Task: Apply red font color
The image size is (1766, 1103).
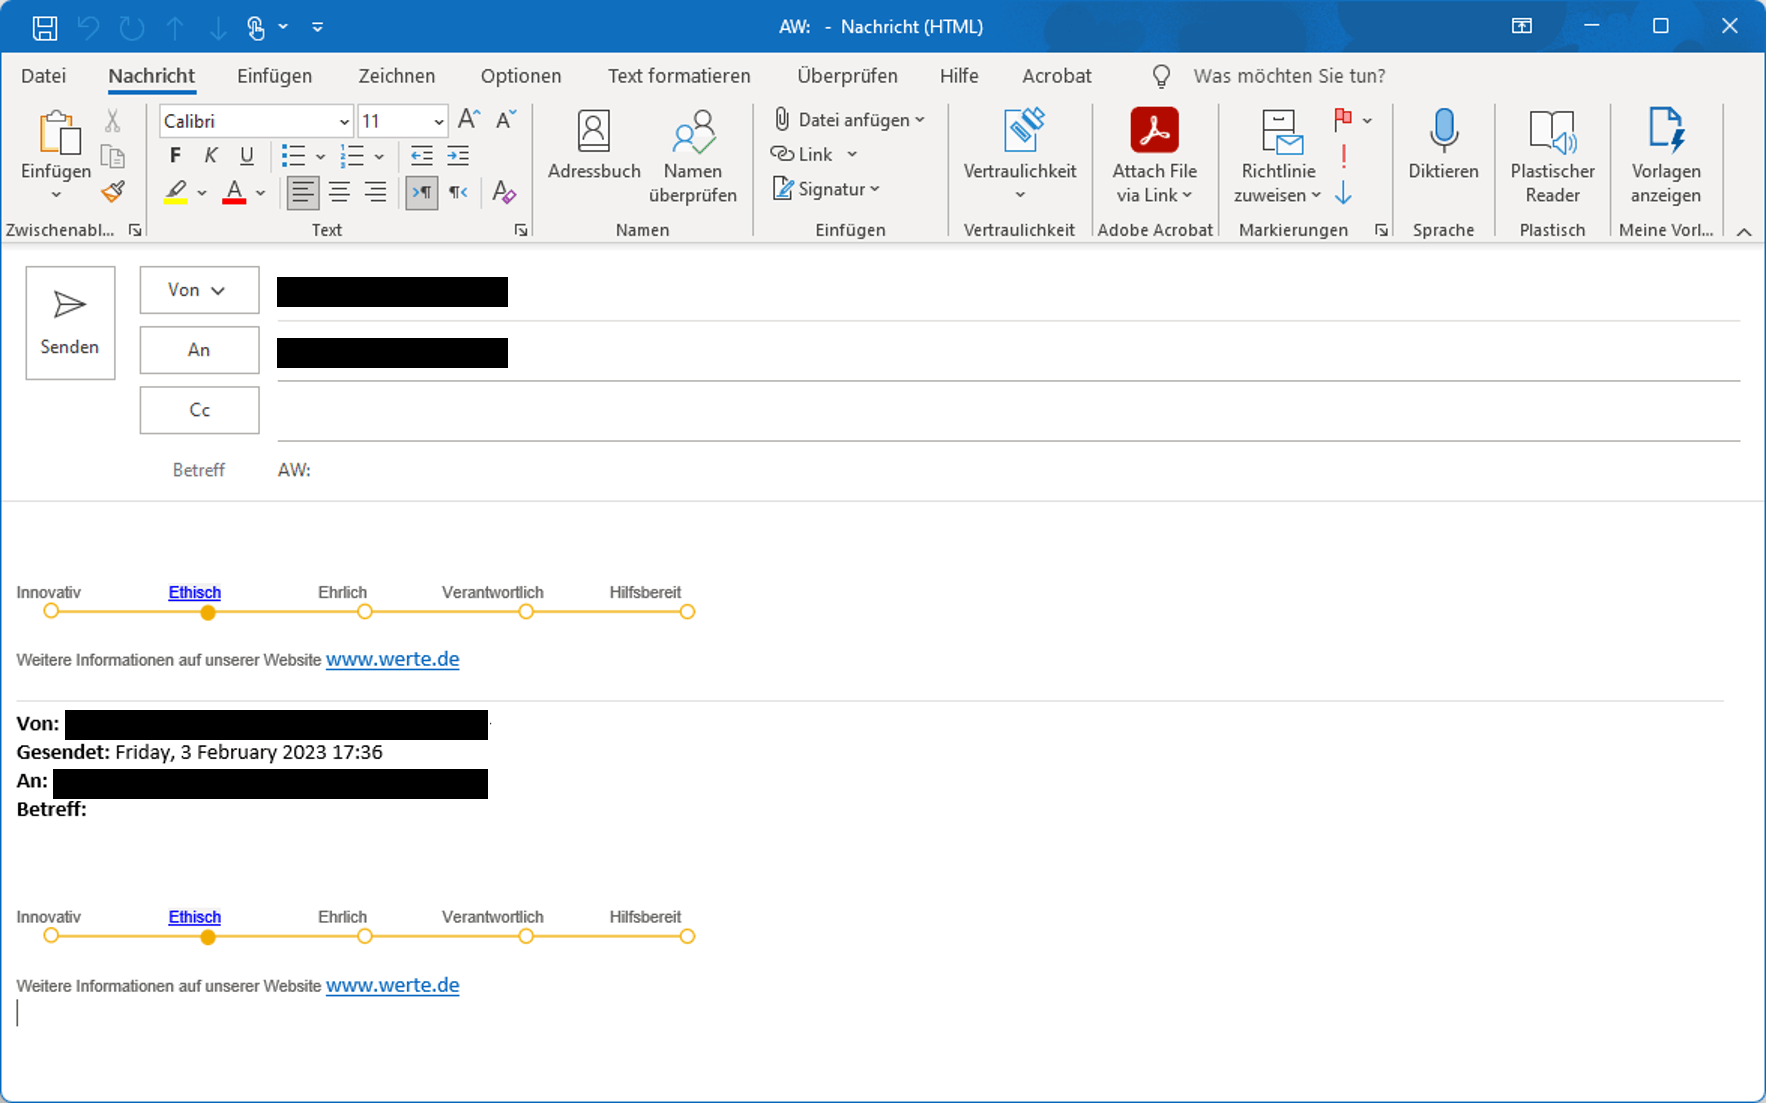Action: click(x=234, y=191)
